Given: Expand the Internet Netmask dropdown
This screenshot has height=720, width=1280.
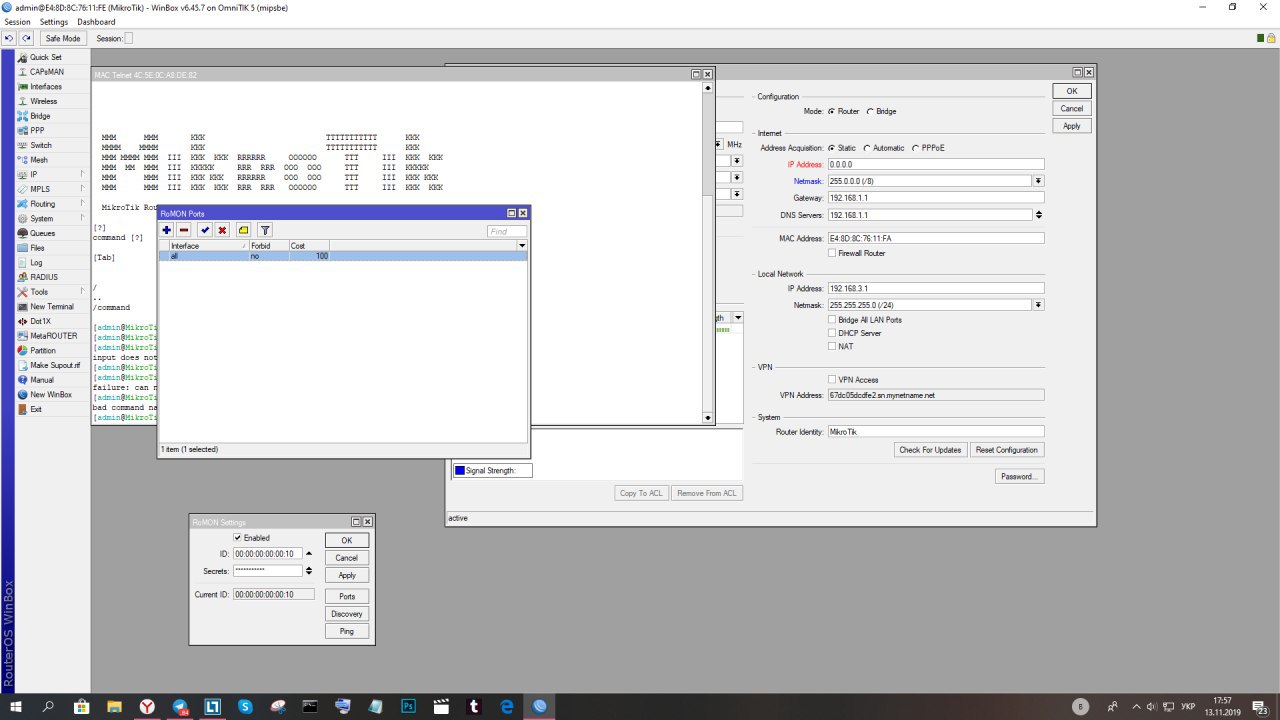Looking at the screenshot, I should click(1039, 181).
